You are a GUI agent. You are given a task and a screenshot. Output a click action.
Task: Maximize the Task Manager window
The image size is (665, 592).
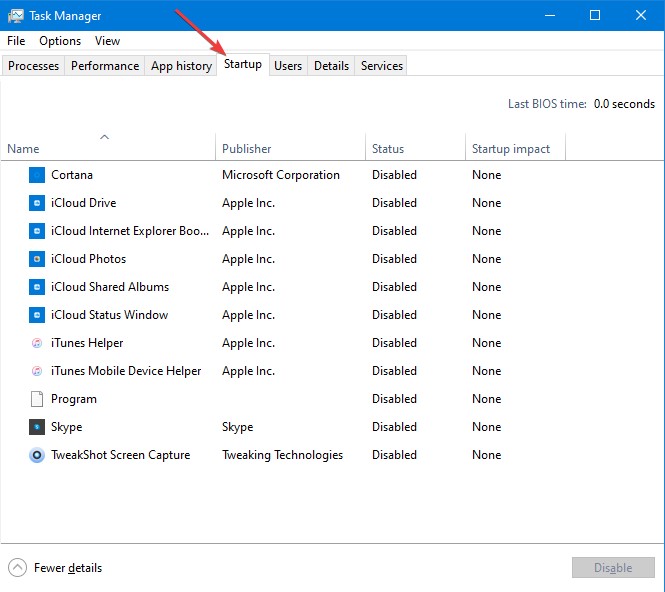point(595,15)
